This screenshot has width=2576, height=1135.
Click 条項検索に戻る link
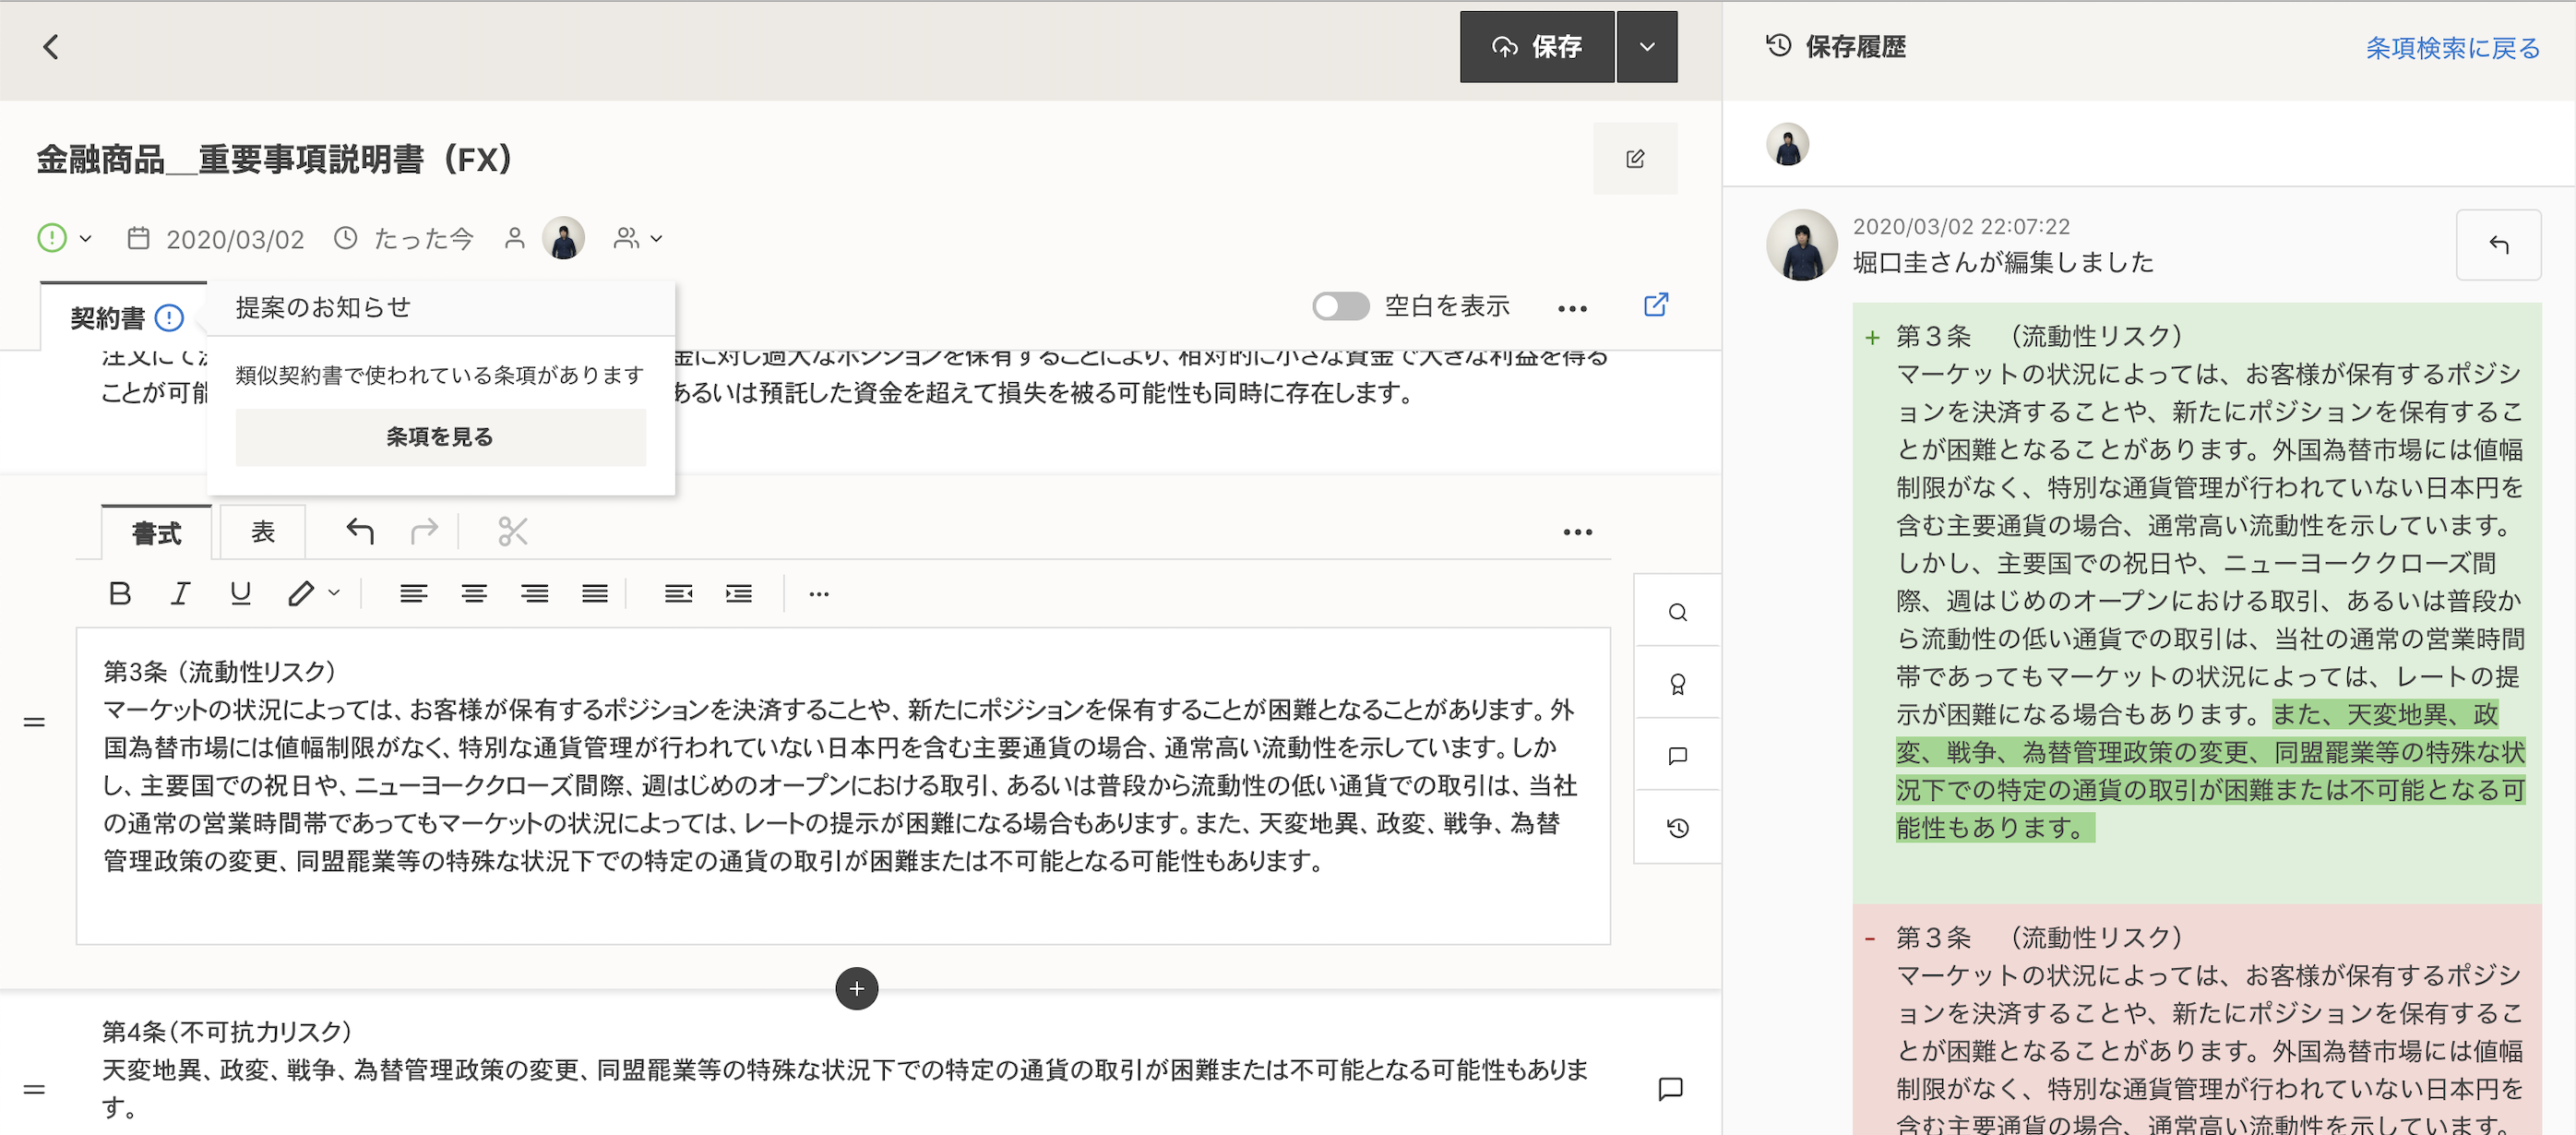click(x=2451, y=47)
